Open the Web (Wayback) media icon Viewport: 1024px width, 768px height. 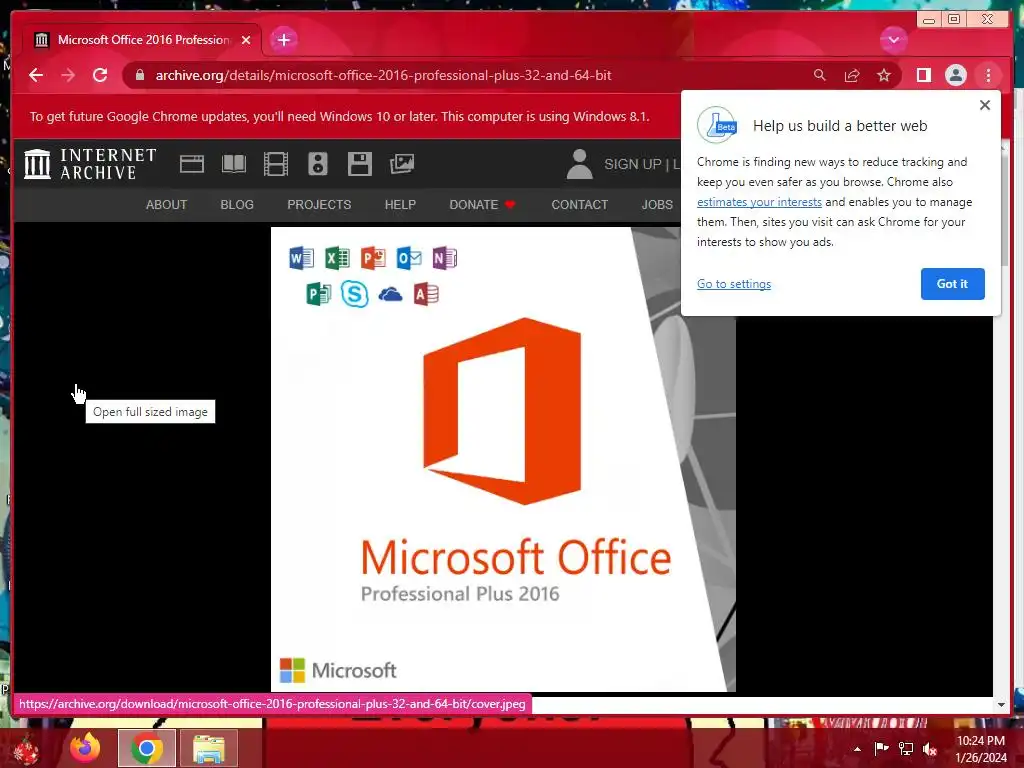192,163
